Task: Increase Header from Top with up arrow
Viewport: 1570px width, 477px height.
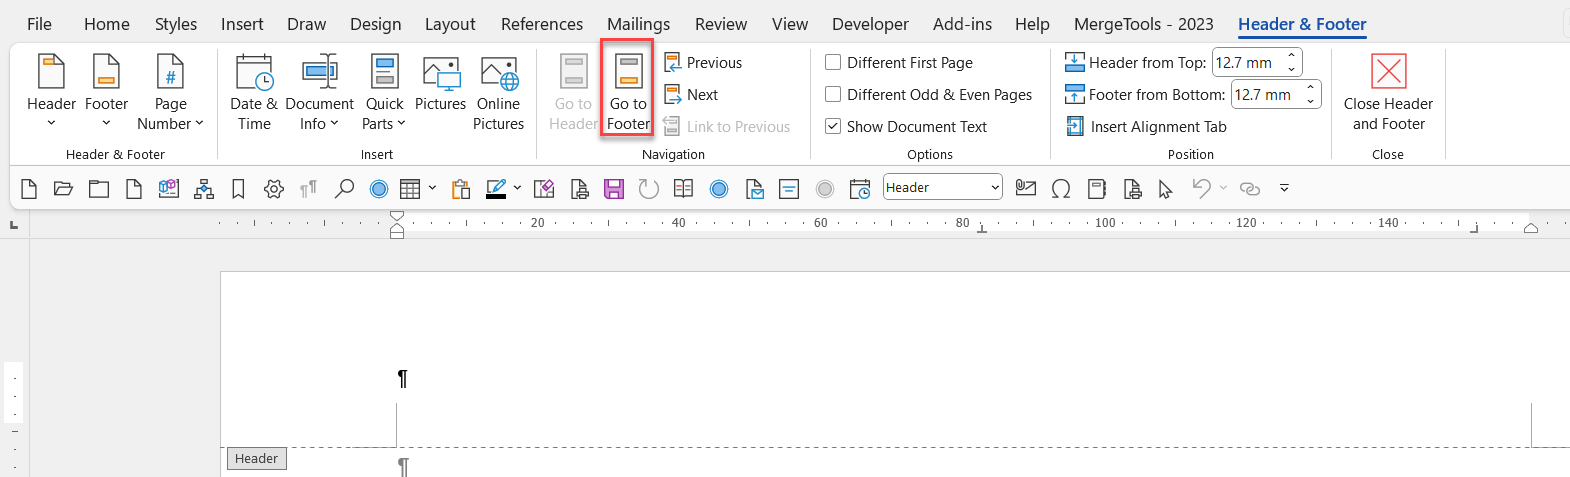Action: [x=1291, y=55]
